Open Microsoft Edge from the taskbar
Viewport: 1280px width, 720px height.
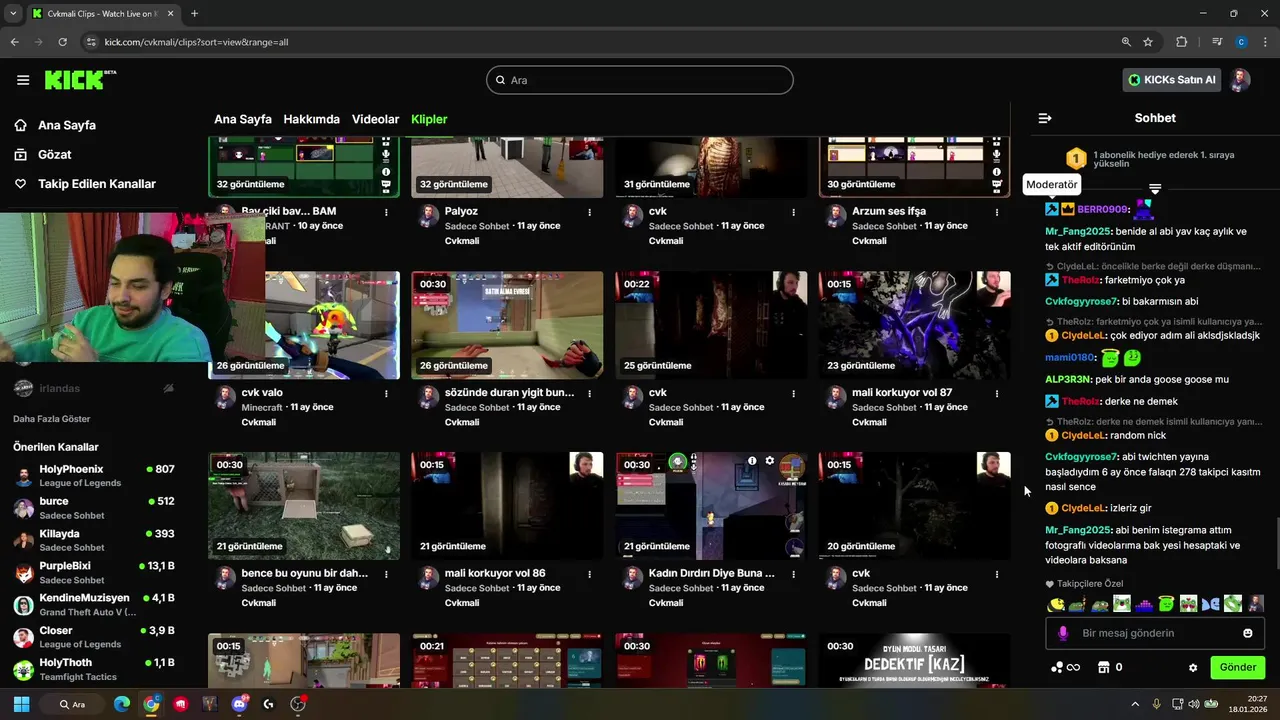[122, 704]
